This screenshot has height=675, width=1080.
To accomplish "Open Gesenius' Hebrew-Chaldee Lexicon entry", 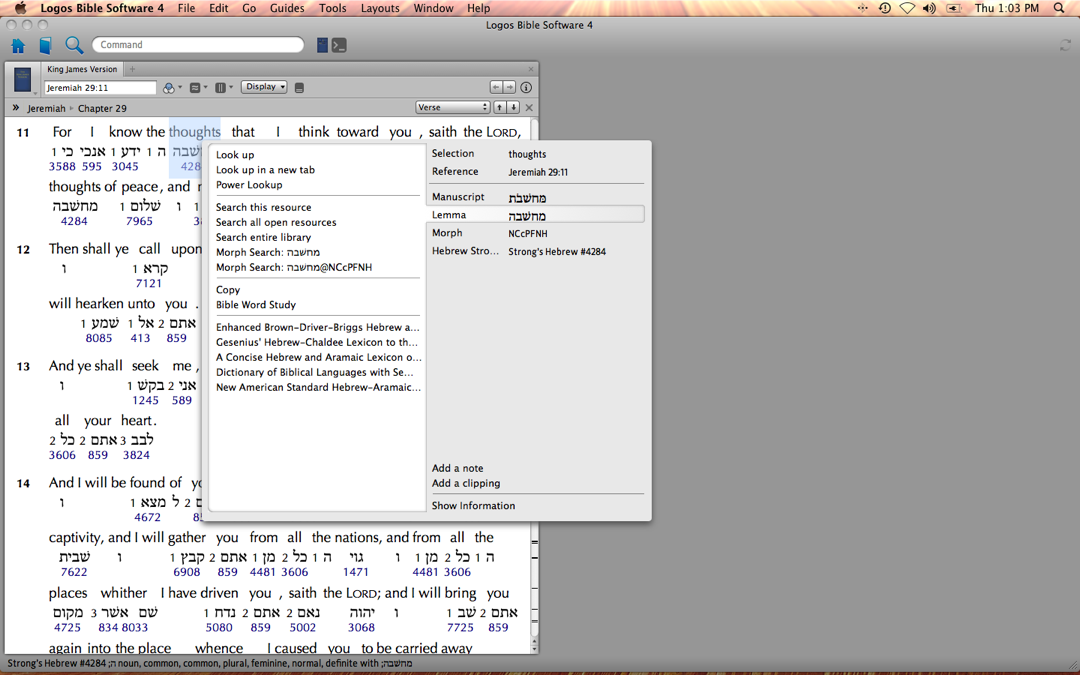I will [317, 343].
